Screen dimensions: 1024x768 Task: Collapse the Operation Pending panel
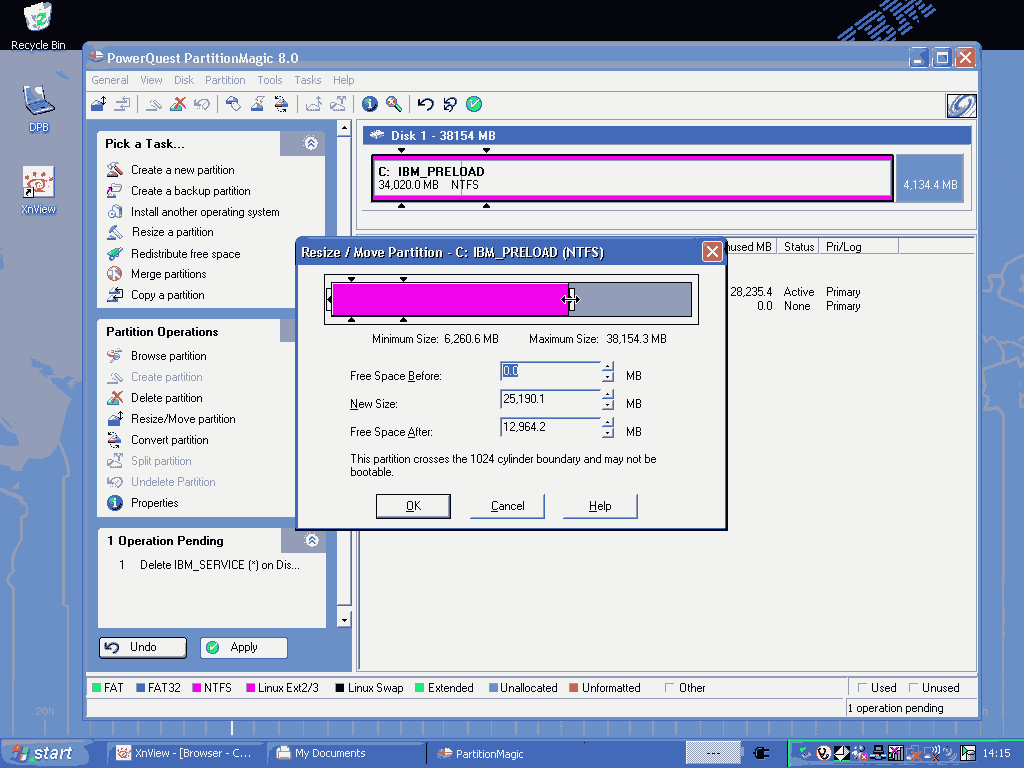click(311, 541)
